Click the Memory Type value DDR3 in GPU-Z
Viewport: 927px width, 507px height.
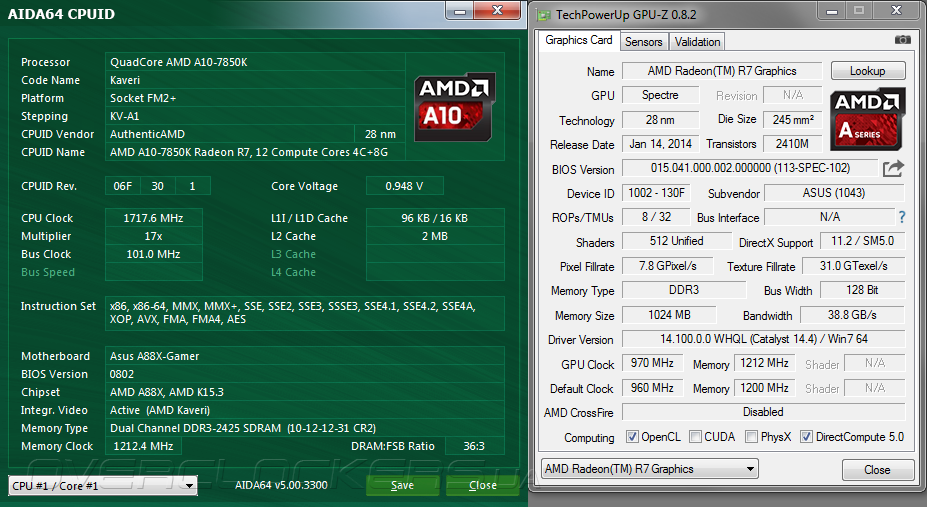[x=684, y=290]
